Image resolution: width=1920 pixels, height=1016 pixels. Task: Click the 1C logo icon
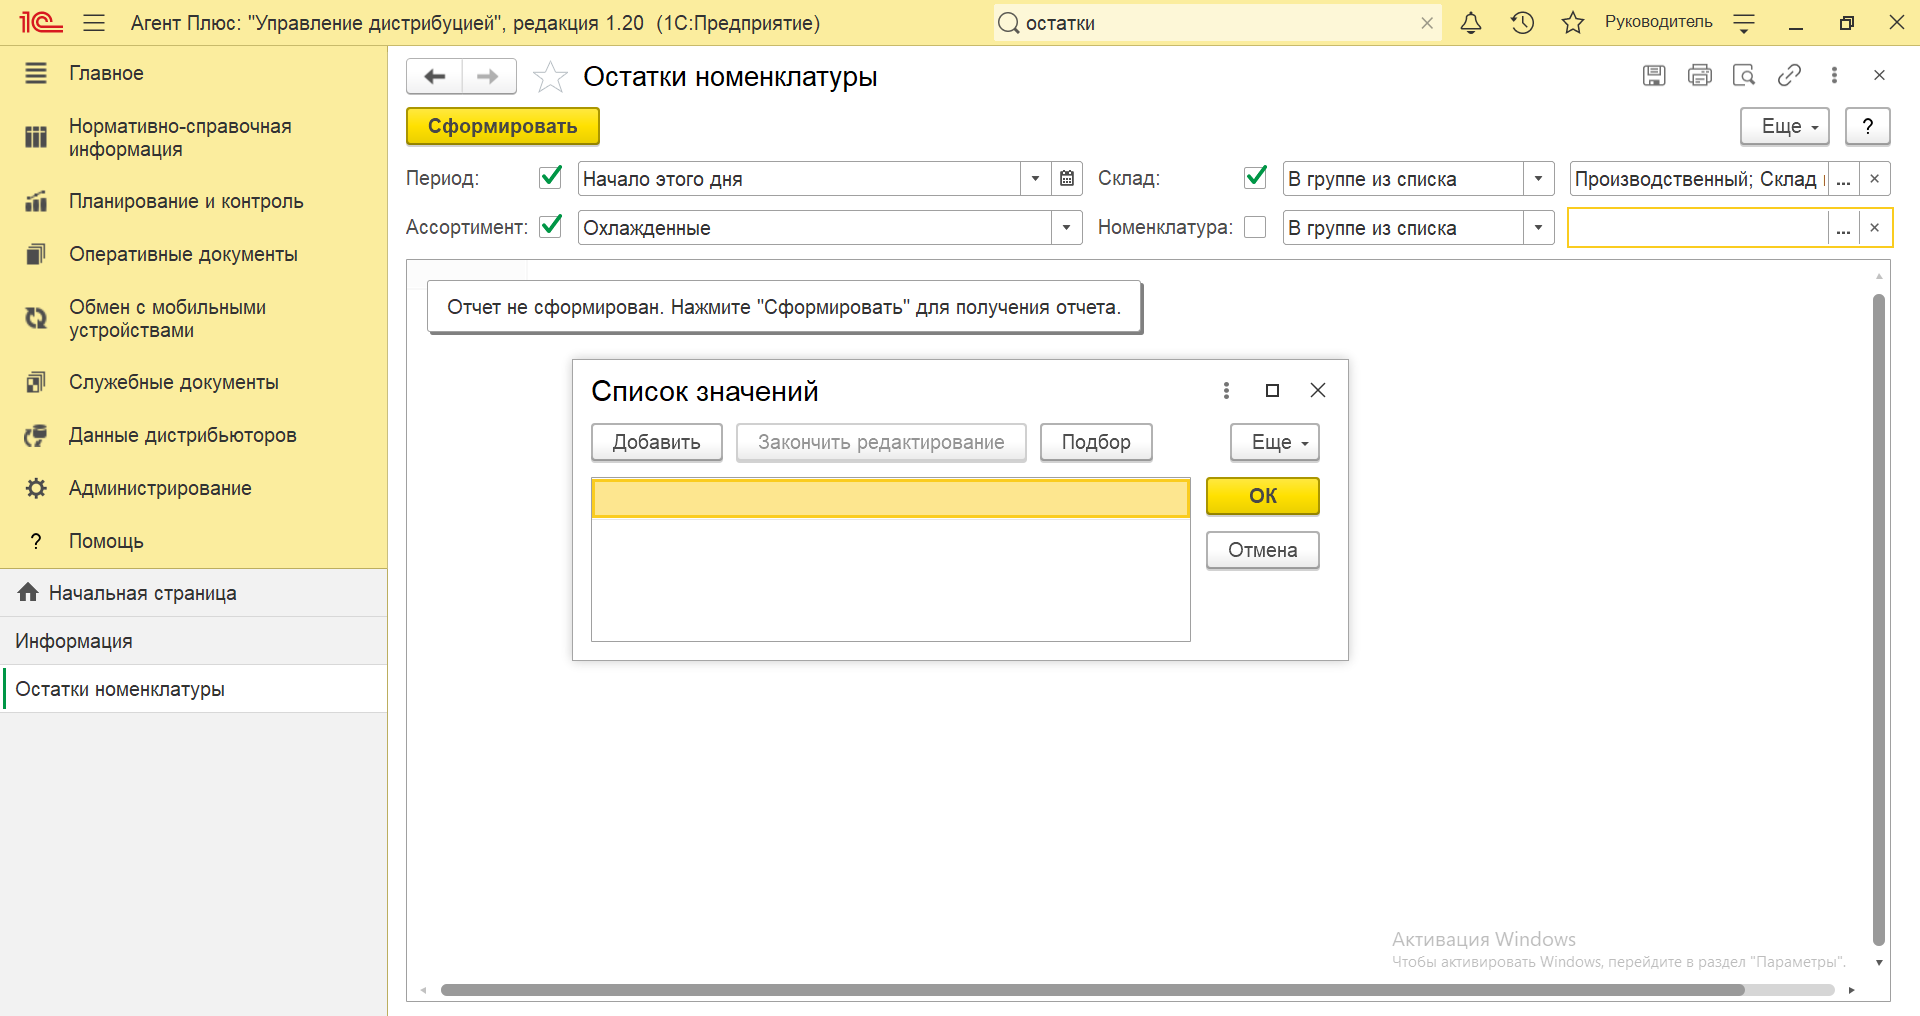(x=41, y=23)
